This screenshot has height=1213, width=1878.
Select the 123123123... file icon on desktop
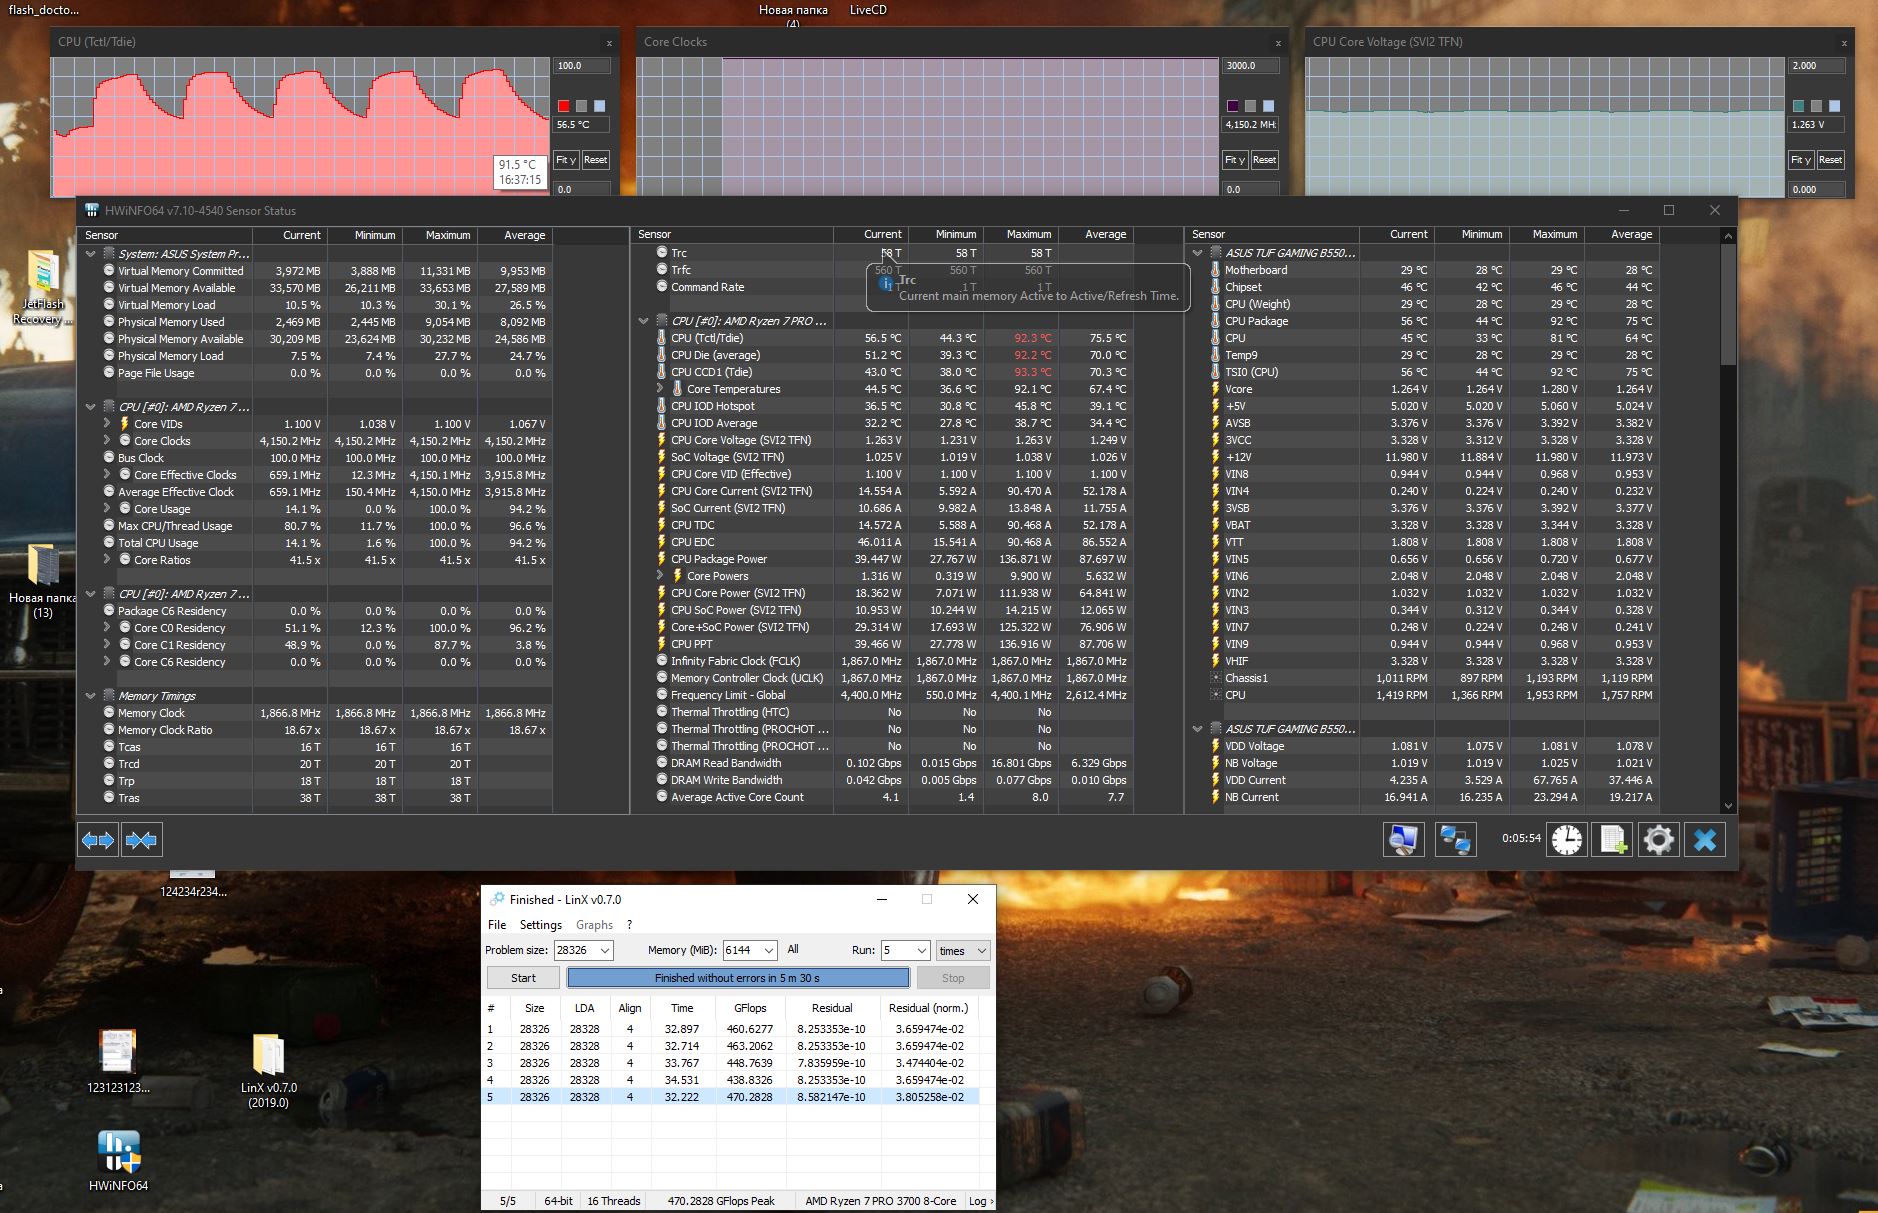click(118, 1062)
